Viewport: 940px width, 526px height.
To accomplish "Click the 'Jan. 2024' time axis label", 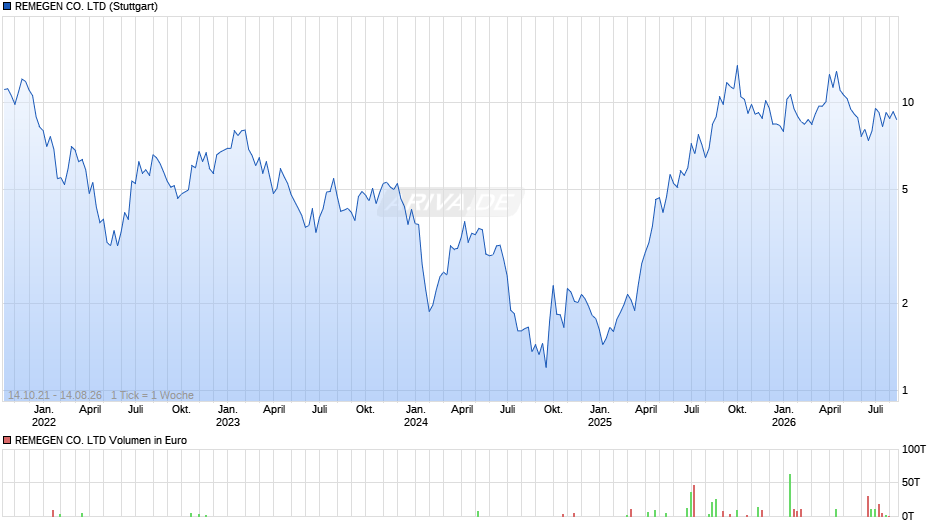I will pyautogui.click(x=415, y=416).
